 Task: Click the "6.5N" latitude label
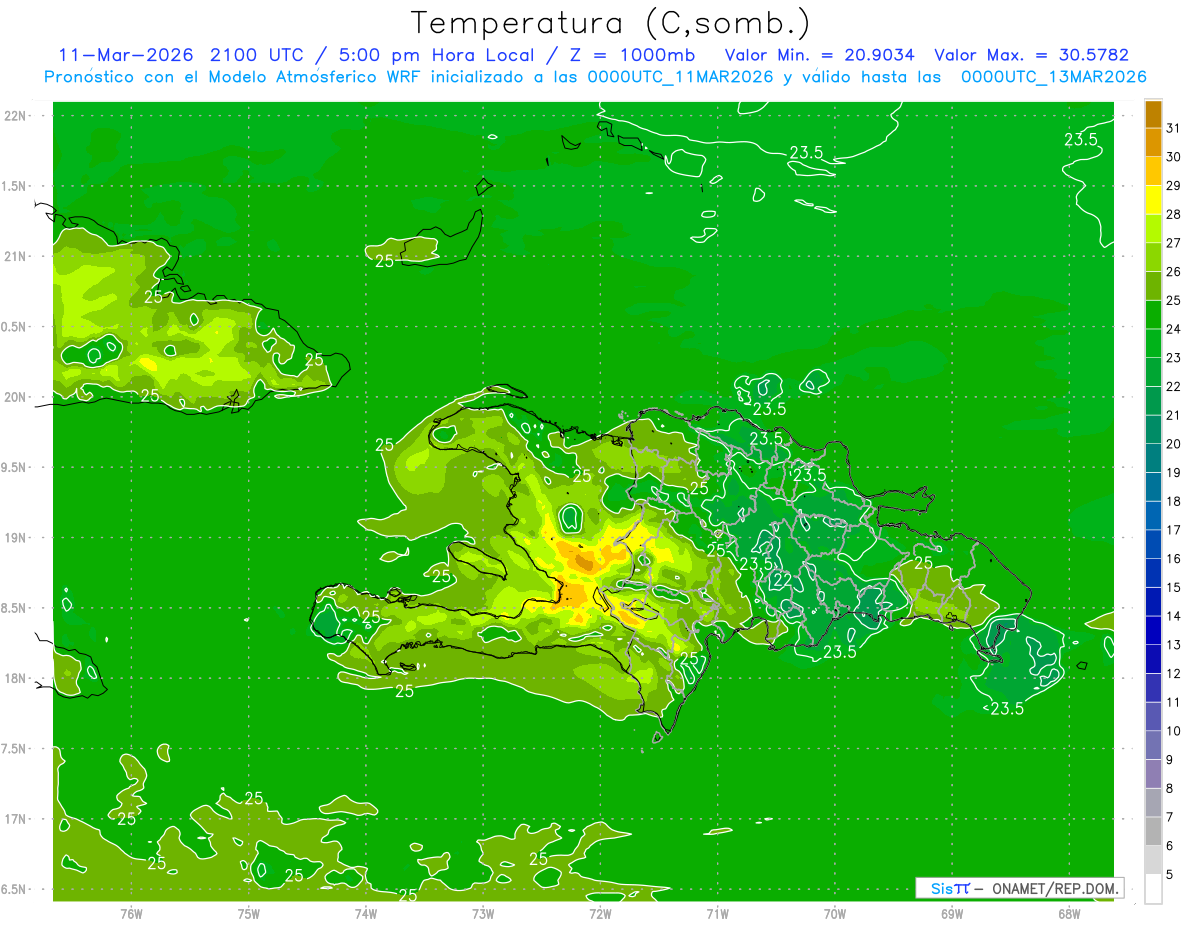(x=15, y=889)
